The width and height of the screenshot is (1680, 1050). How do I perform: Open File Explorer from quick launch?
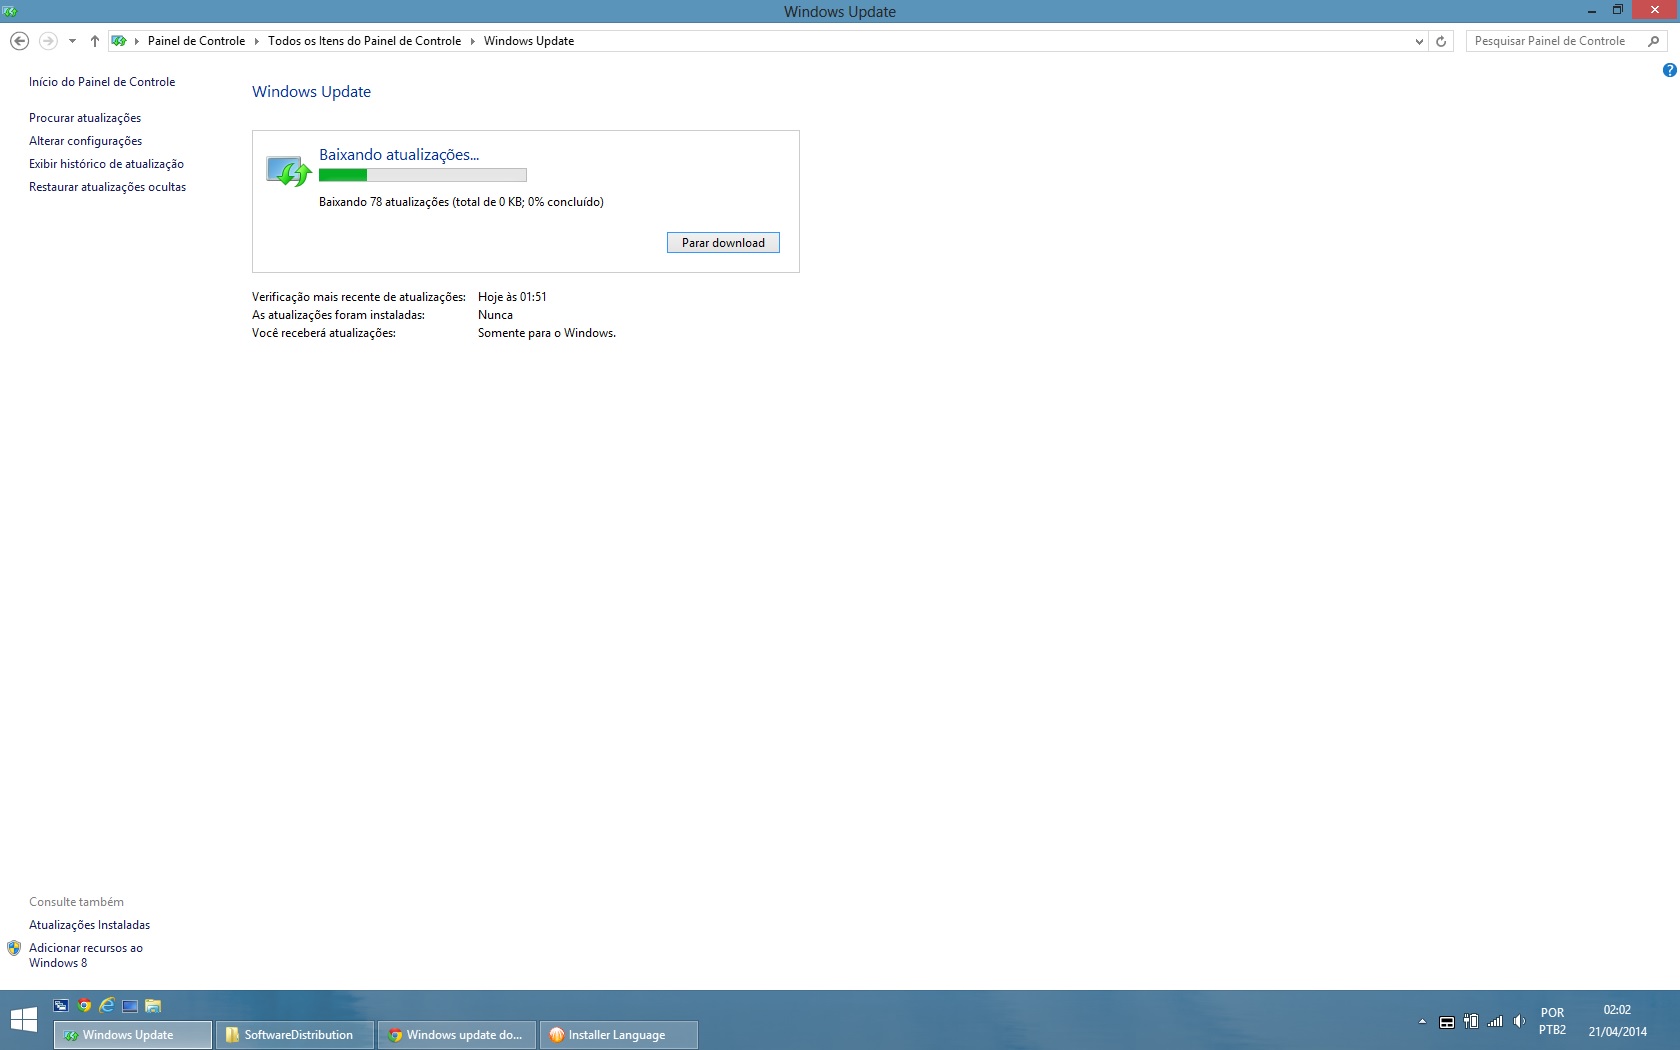(153, 1006)
